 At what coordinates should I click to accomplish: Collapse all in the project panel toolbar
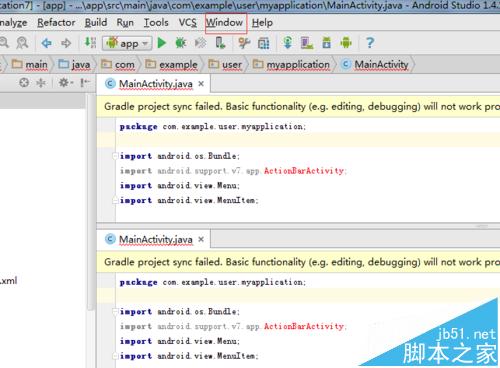coord(41,82)
